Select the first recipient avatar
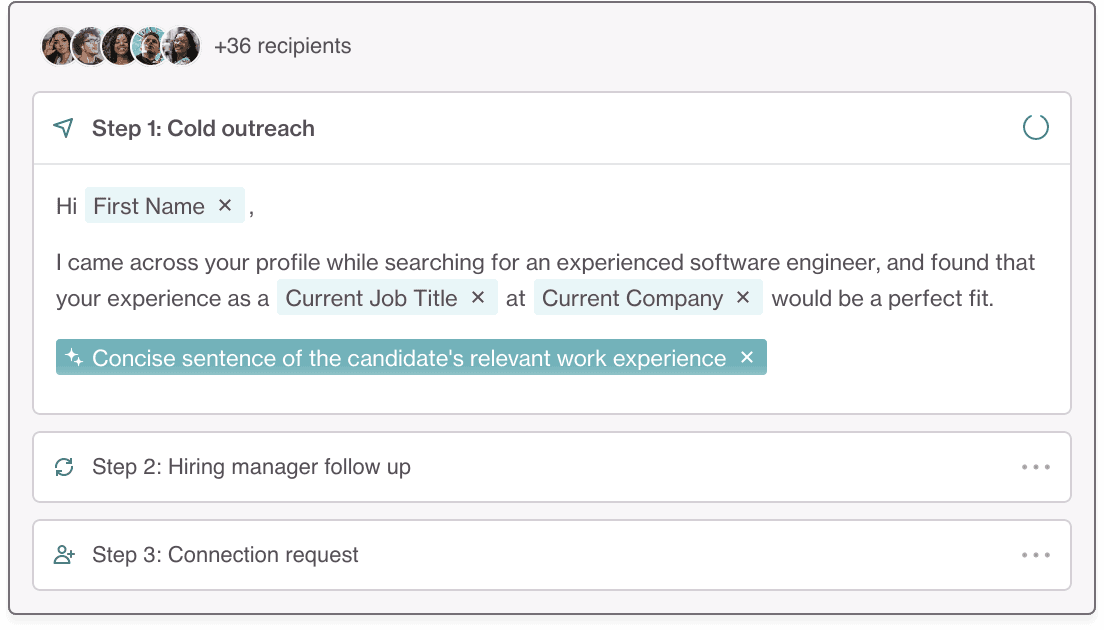The image size is (1104, 630). click(x=58, y=46)
